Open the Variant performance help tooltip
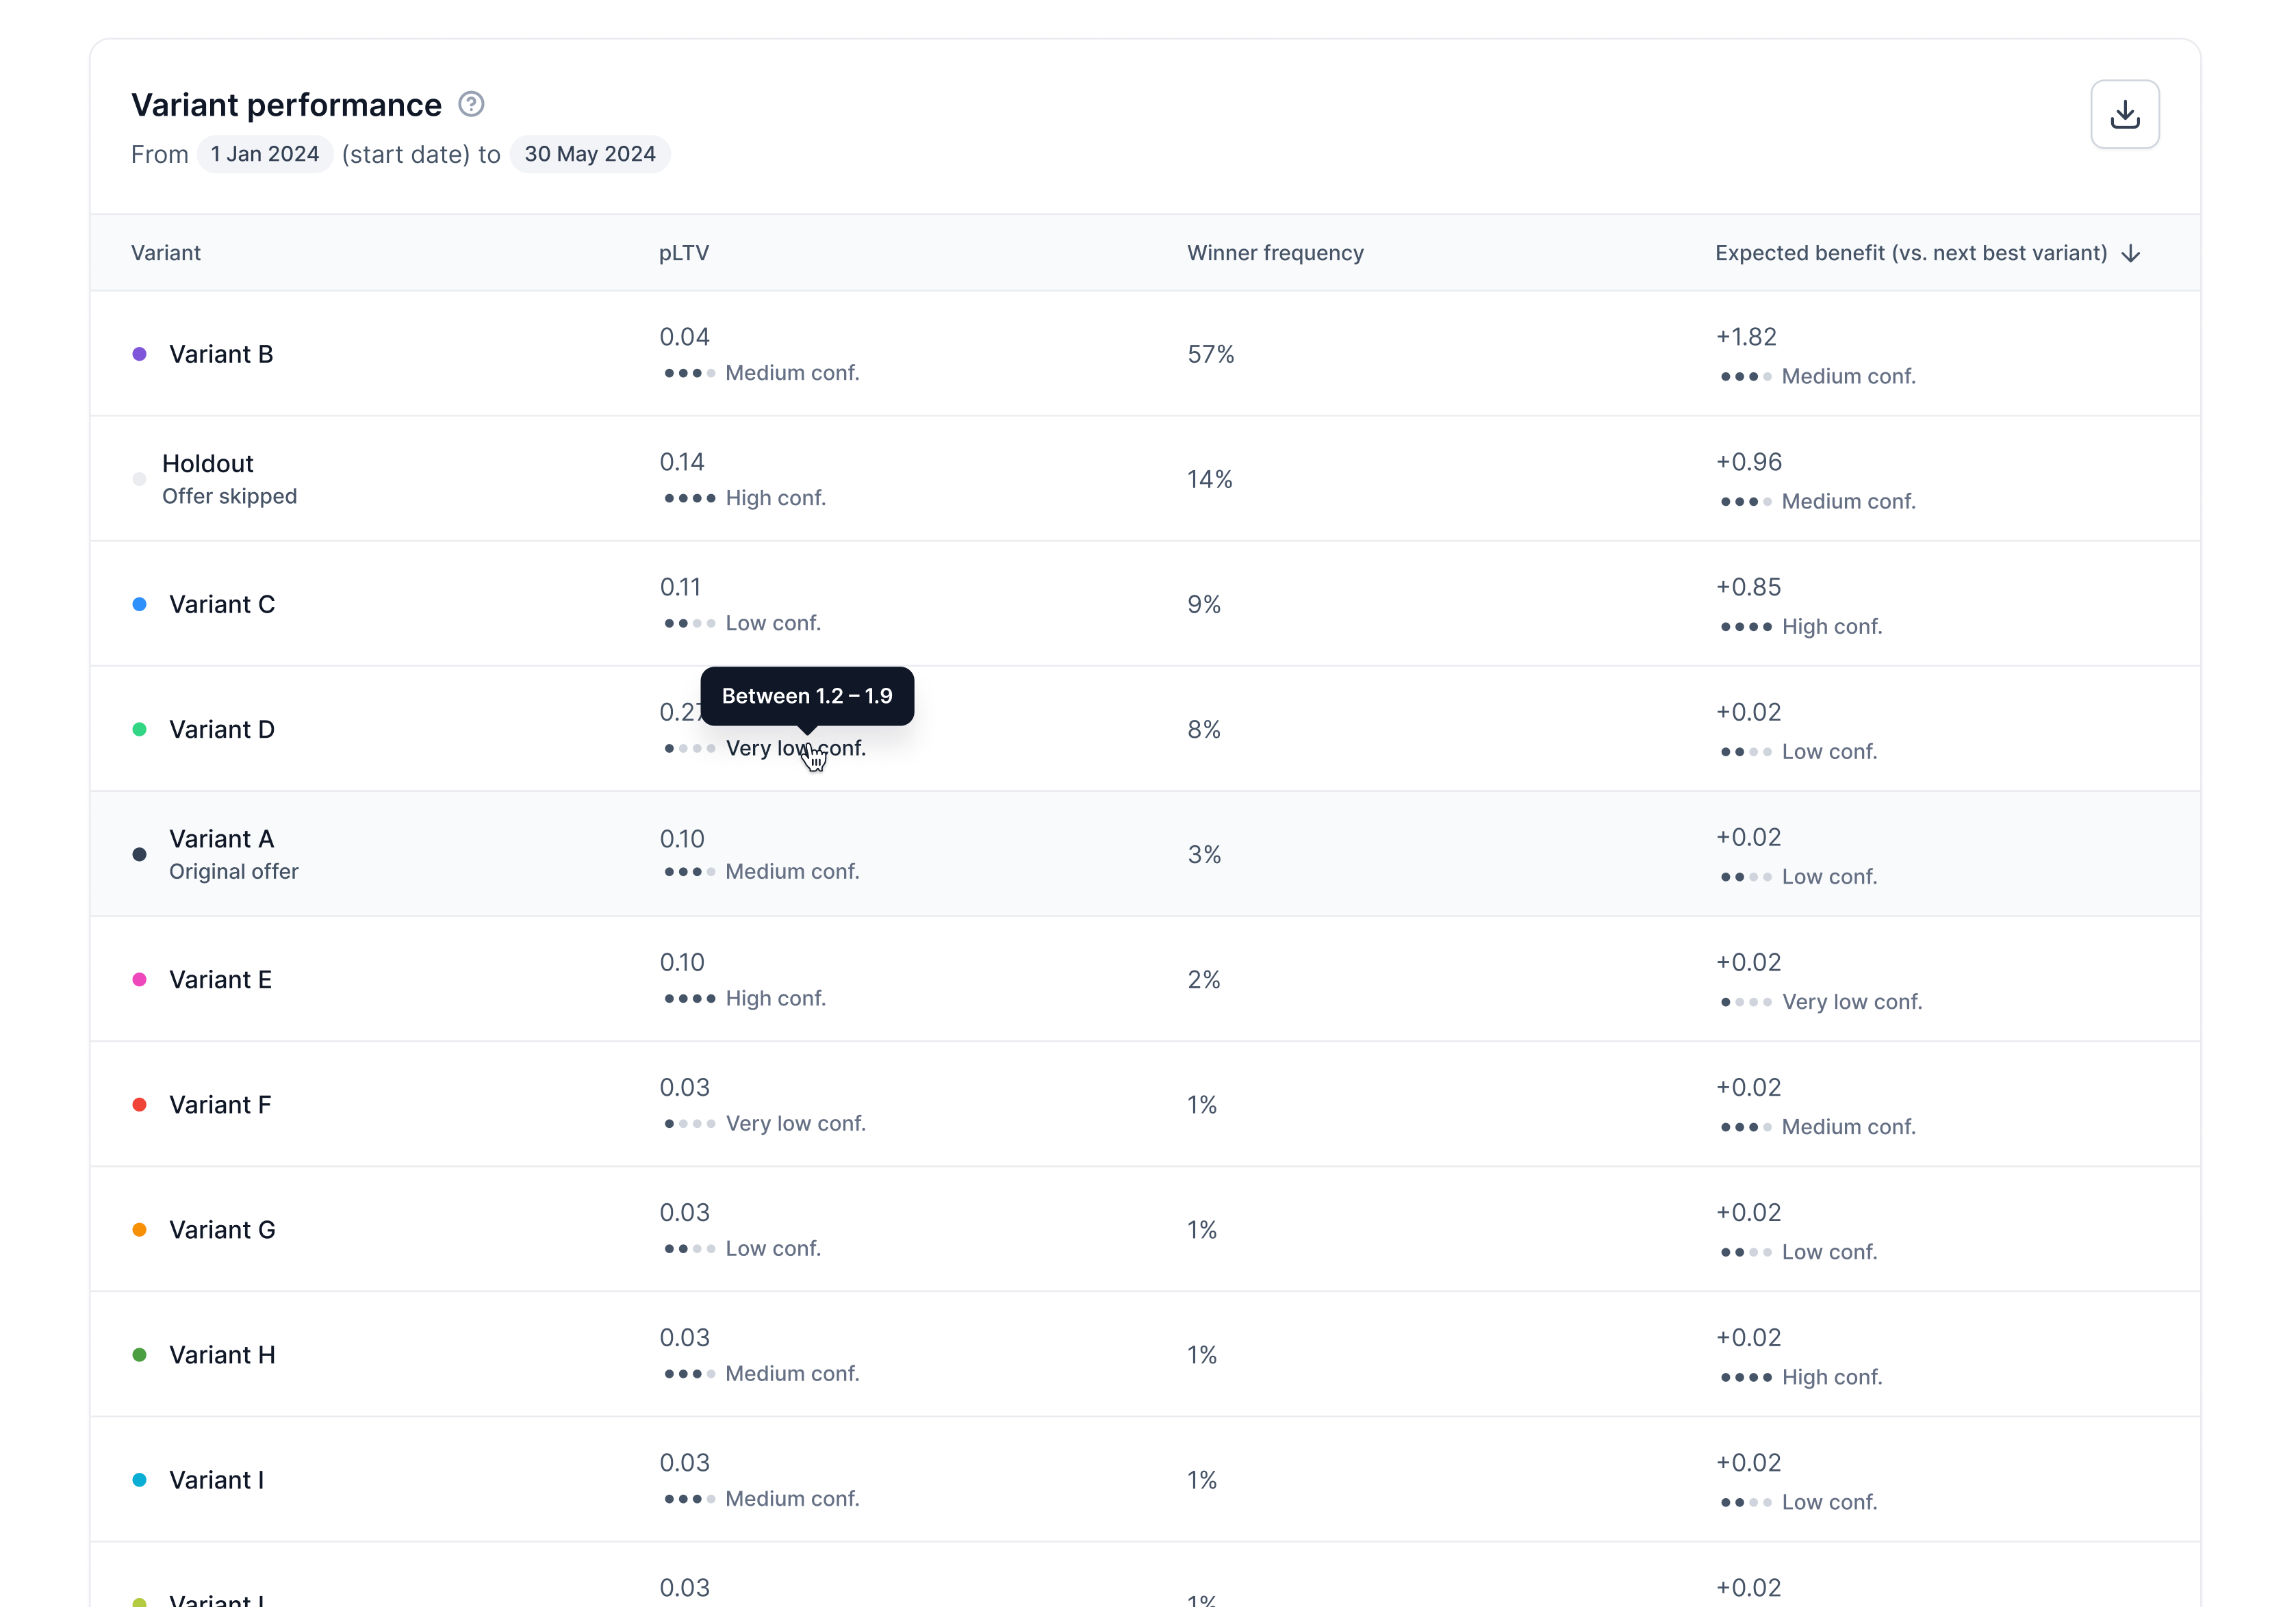2296x1607 pixels. [471, 103]
